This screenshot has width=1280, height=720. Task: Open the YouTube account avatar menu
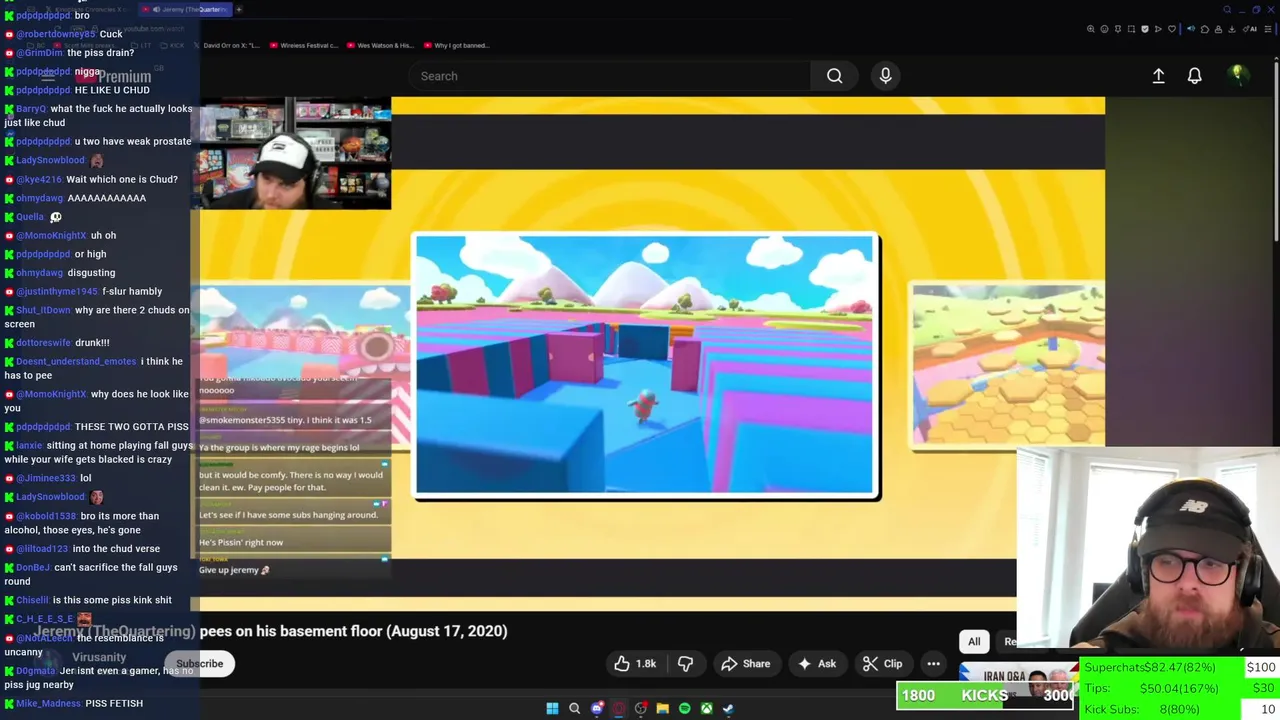[1237, 75]
